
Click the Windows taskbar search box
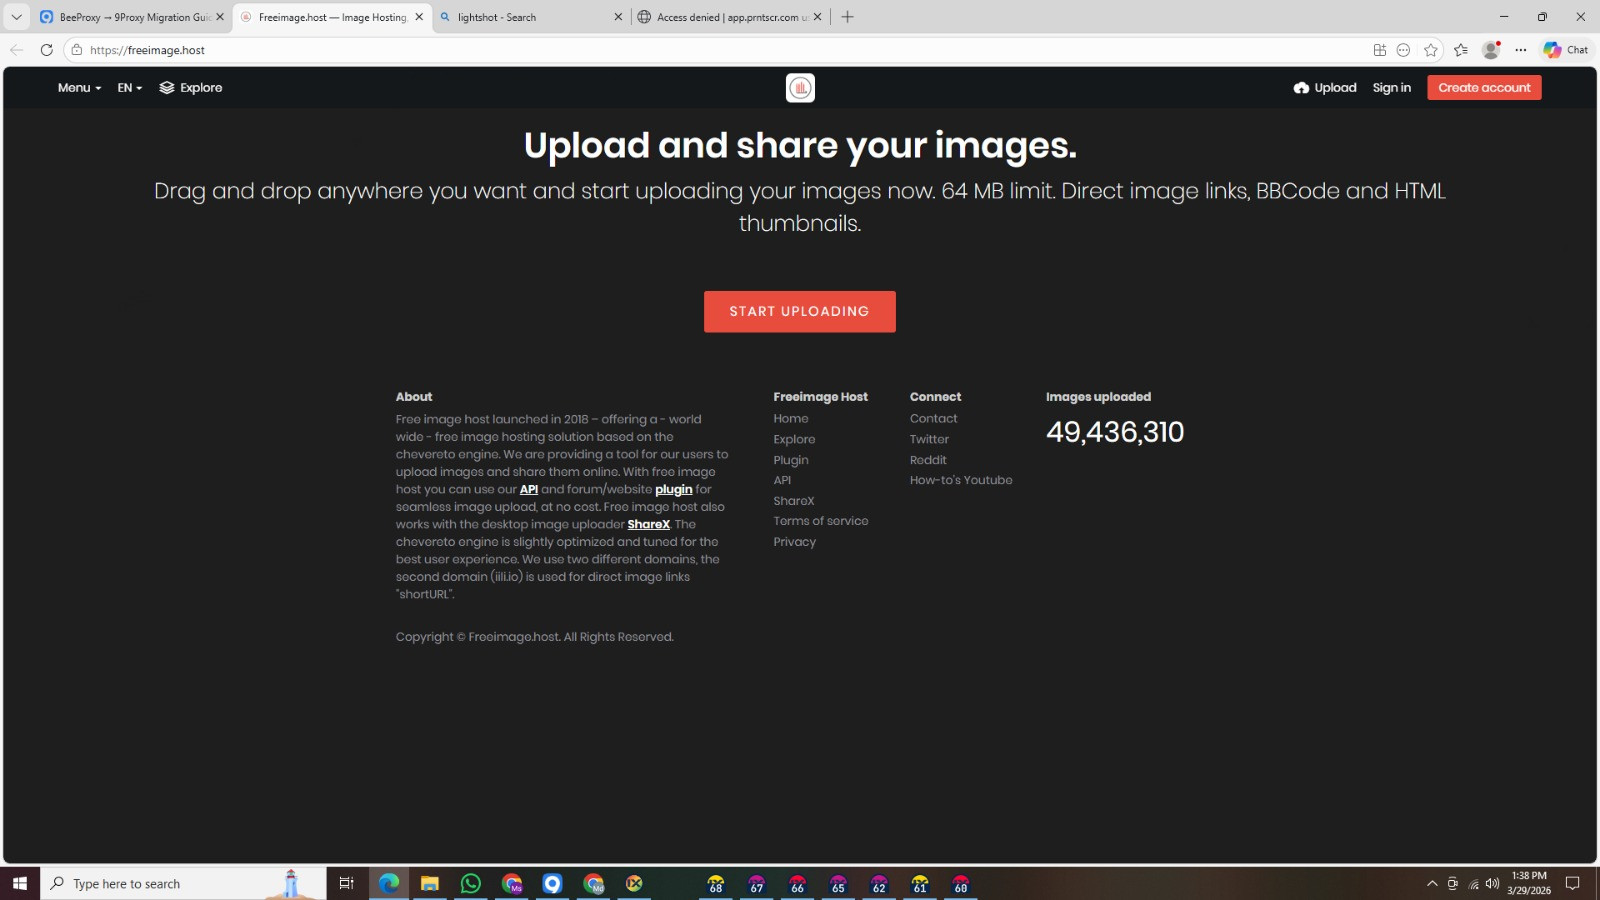[184, 884]
